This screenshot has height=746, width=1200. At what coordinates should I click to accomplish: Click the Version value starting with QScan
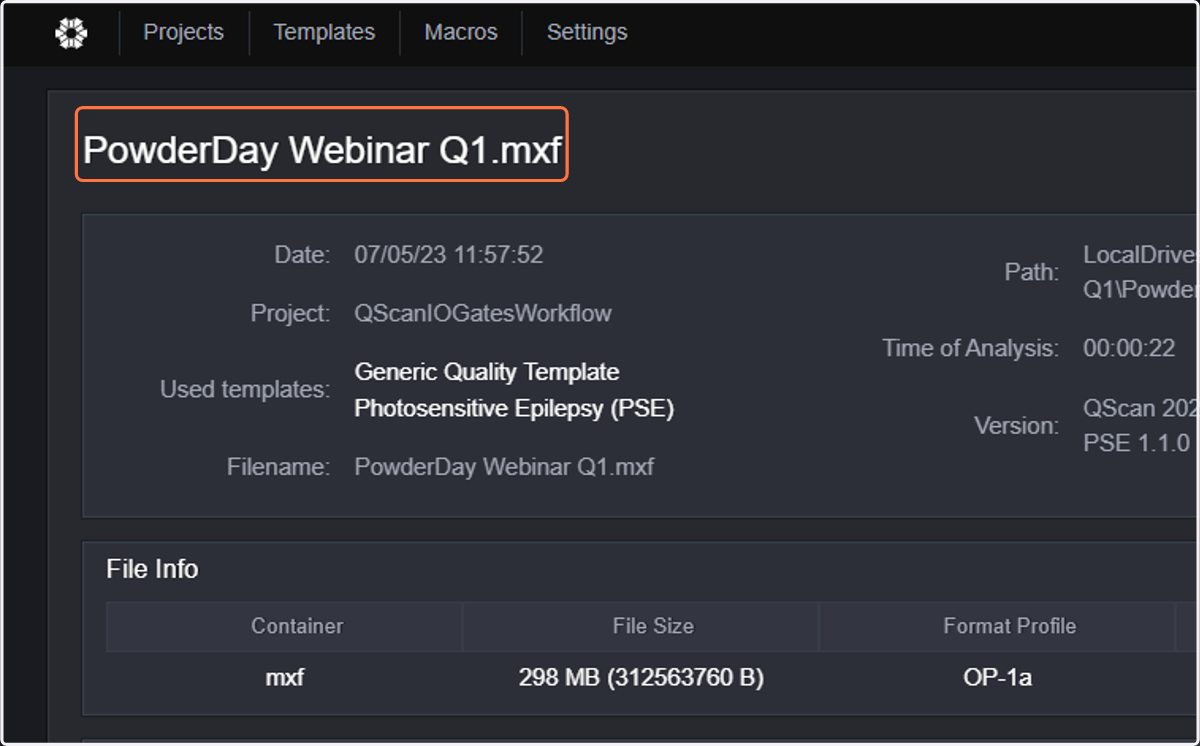coord(1141,425)
